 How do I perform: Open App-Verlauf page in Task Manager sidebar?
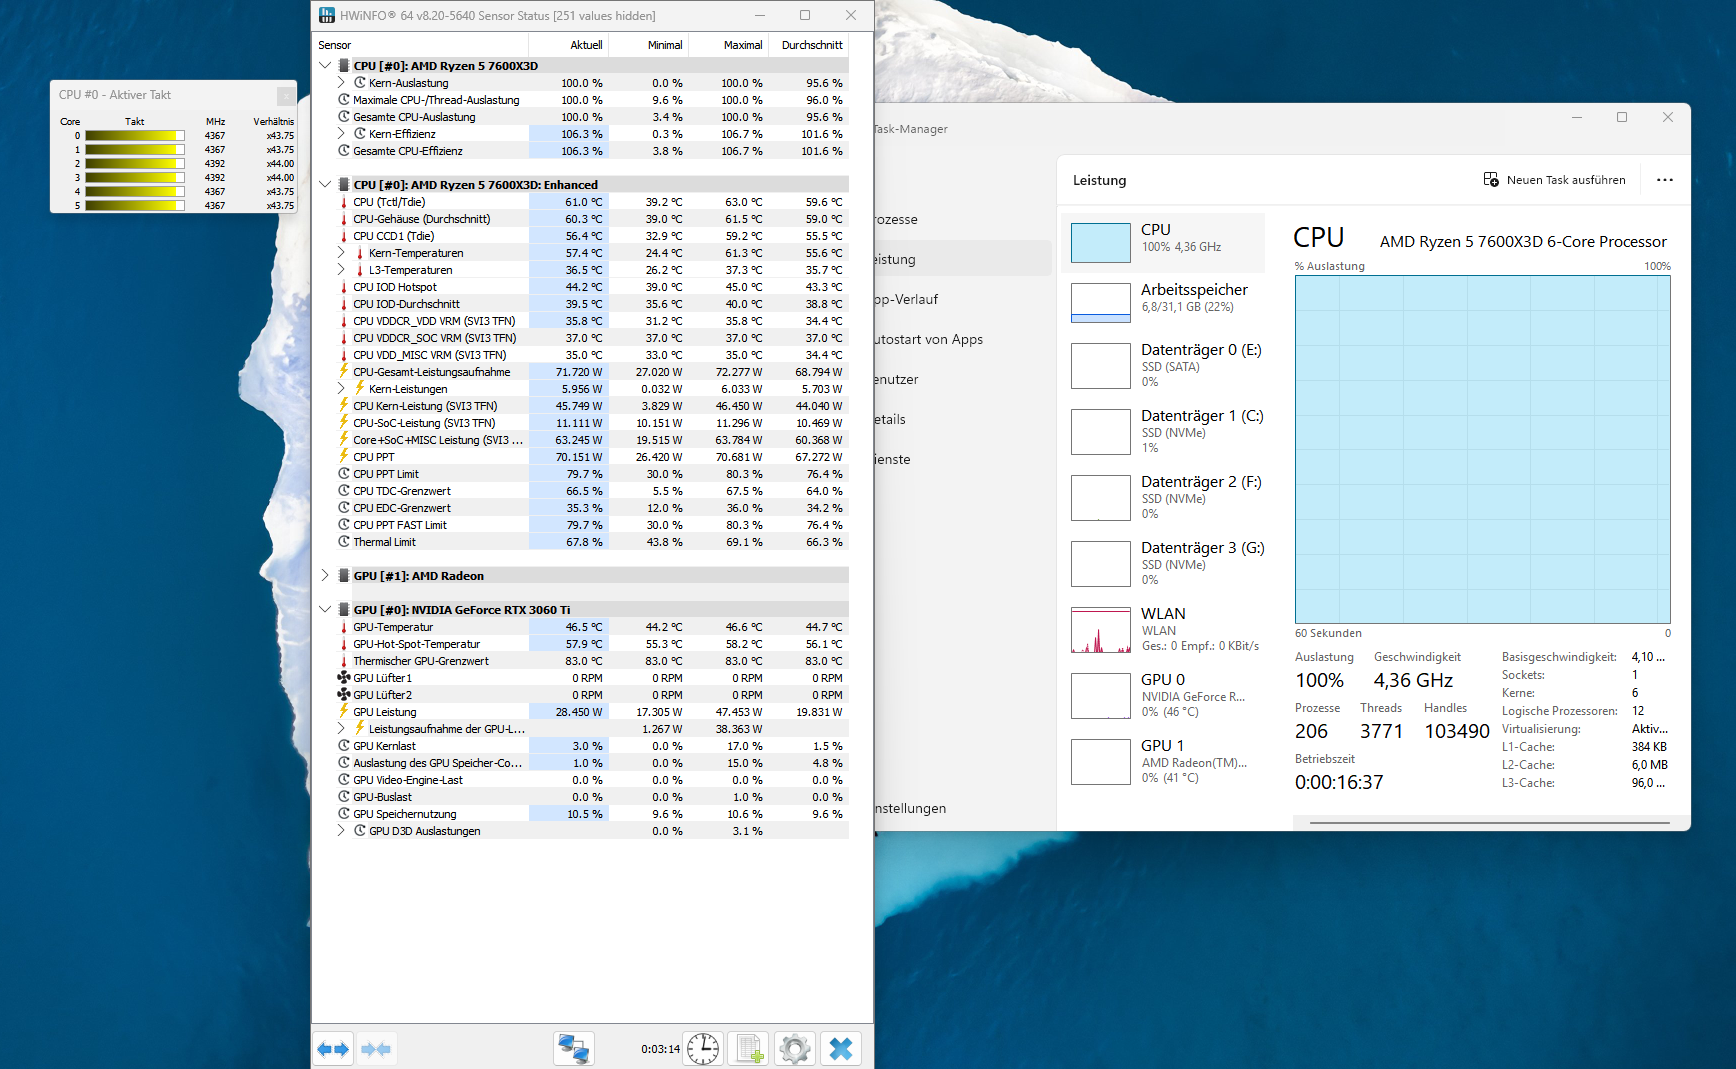click(963, 299)
